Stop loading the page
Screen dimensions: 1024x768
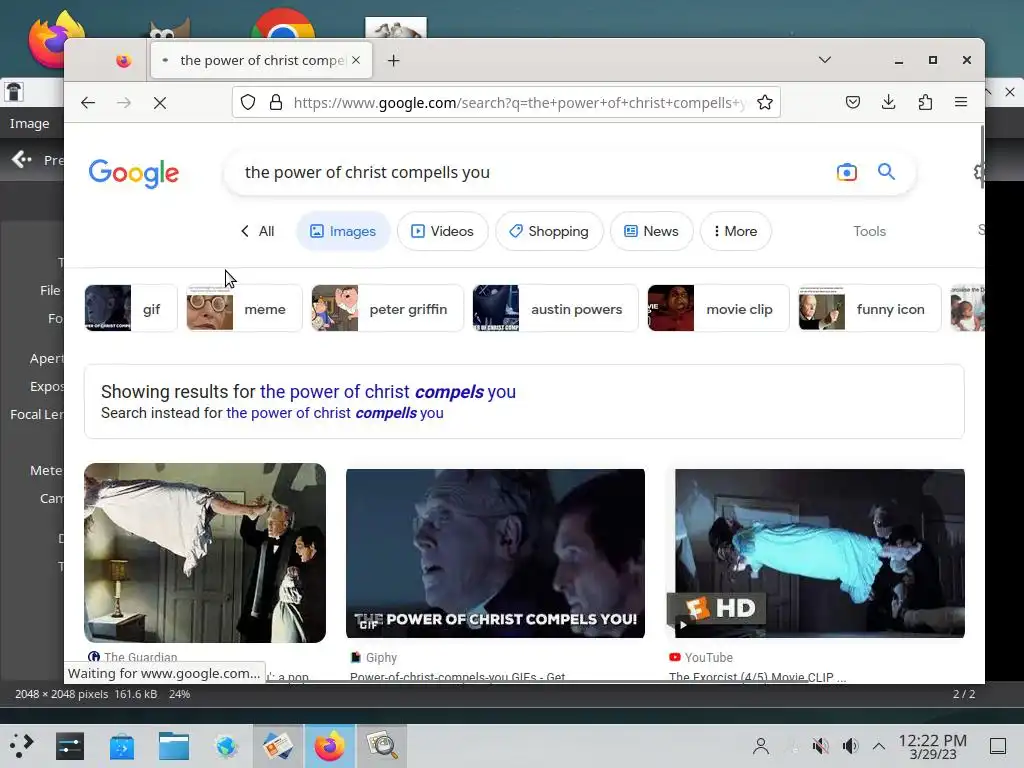coord(159,103)
